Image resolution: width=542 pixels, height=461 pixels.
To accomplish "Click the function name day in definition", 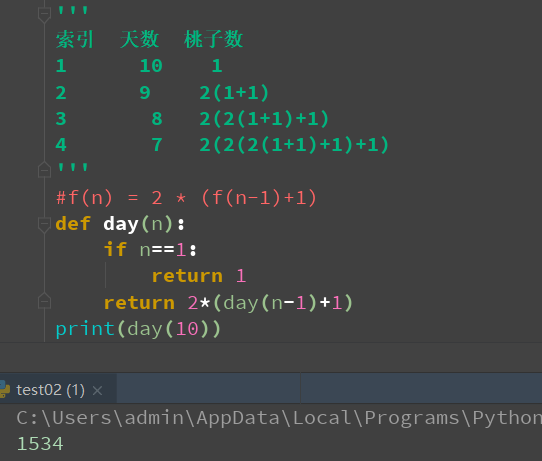I will pyautogui.click(x=121, y=224).
